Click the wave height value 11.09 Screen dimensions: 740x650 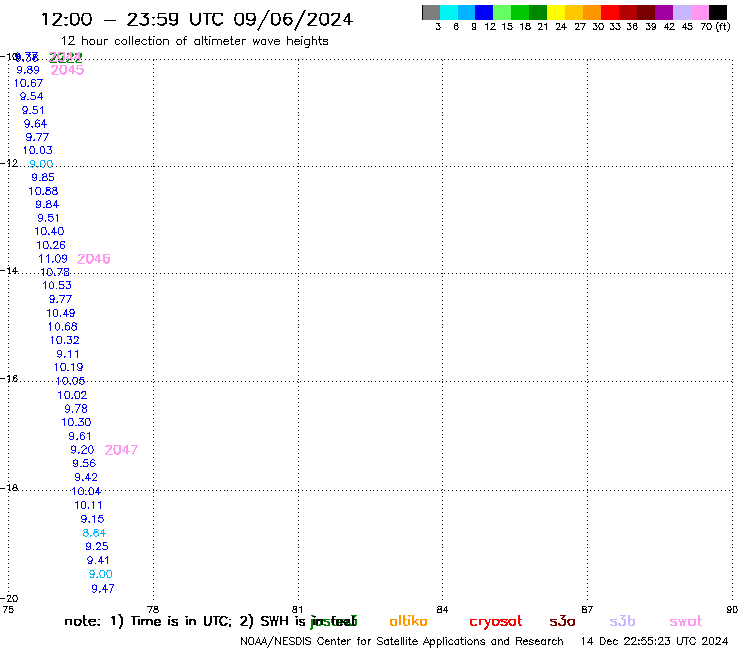[53, 259]
